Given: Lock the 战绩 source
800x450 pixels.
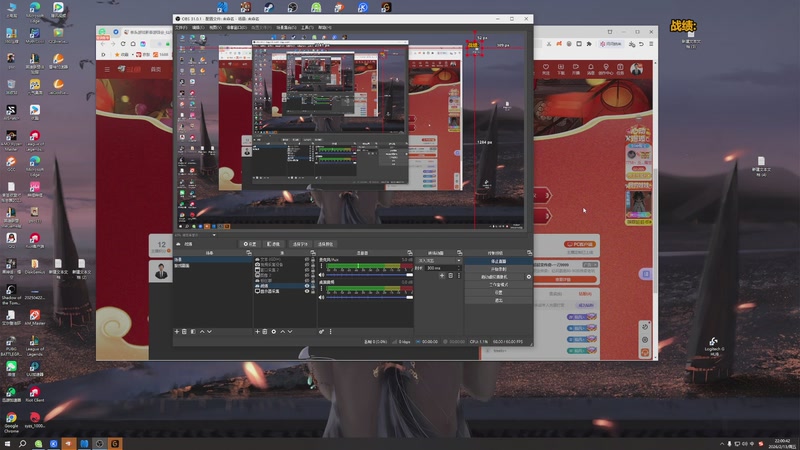Looking at the screenshot, I should [x=313, y=286].
